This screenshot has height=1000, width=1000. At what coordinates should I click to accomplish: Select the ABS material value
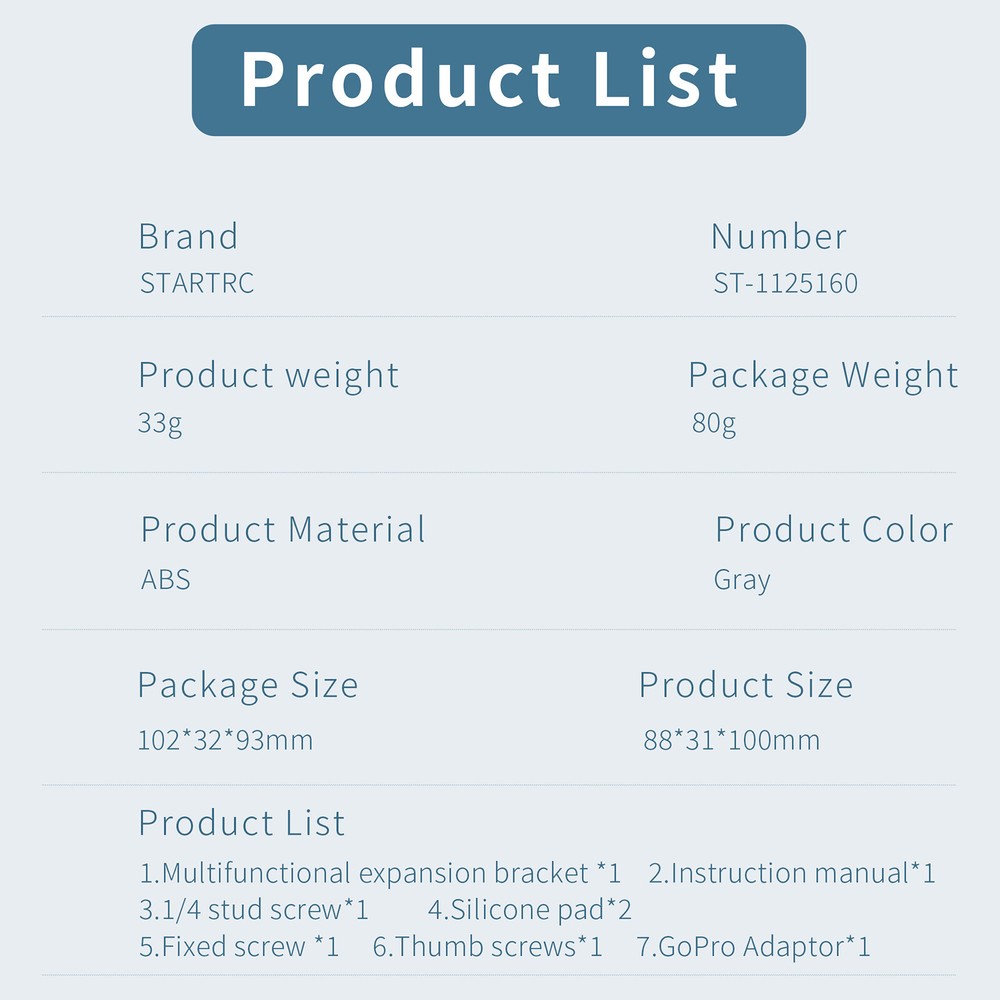166,580
